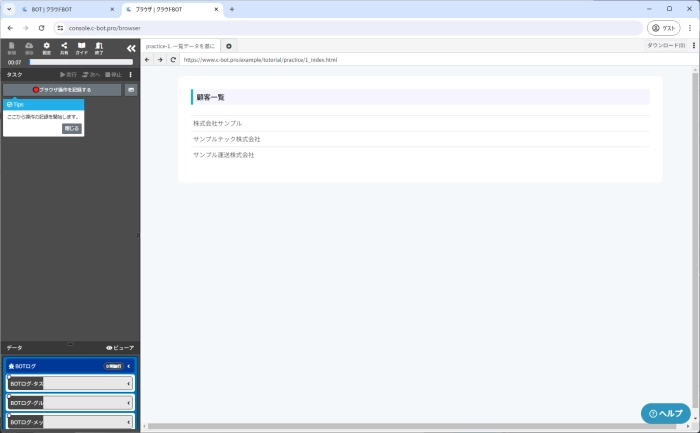Click the screenshot icon beside record button
700x433 pixels.
(130, 90)
